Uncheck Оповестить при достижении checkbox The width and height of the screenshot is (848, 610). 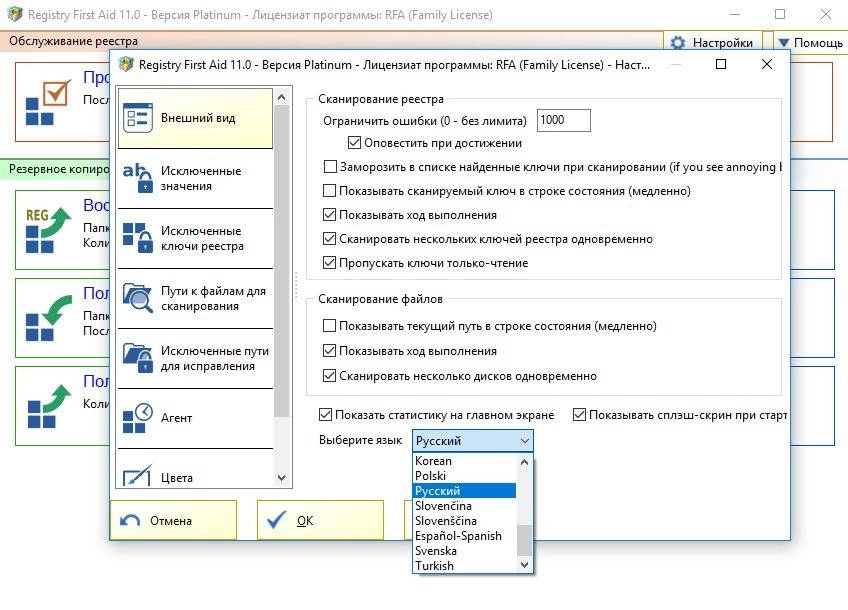click(354, 143)
